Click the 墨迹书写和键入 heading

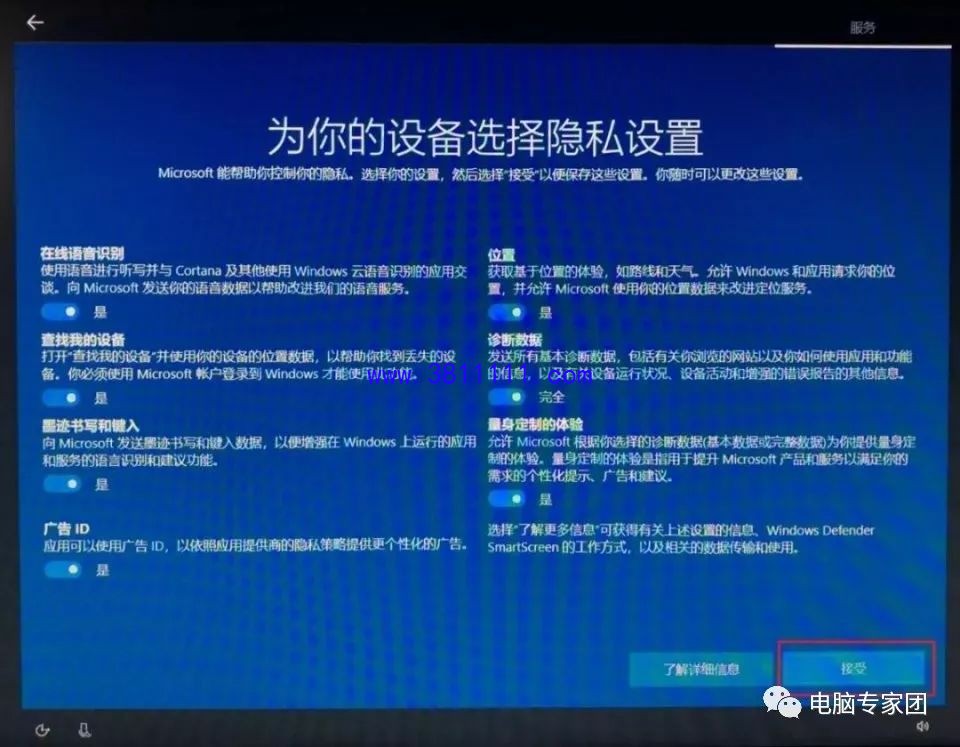[x=91, y=426]
